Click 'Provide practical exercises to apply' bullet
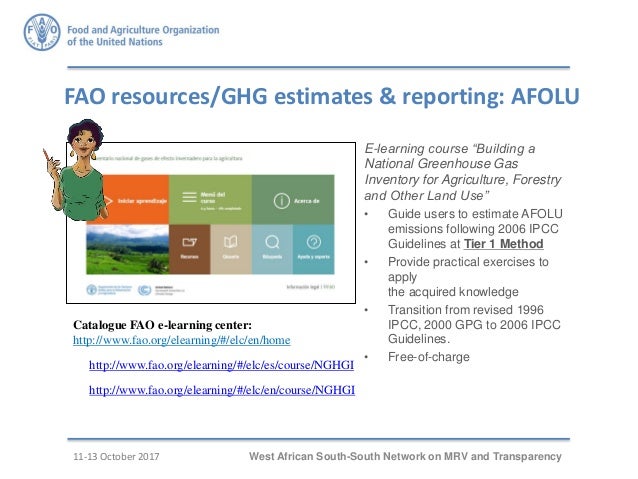The image size is (638, 479). tap(468, 277)
